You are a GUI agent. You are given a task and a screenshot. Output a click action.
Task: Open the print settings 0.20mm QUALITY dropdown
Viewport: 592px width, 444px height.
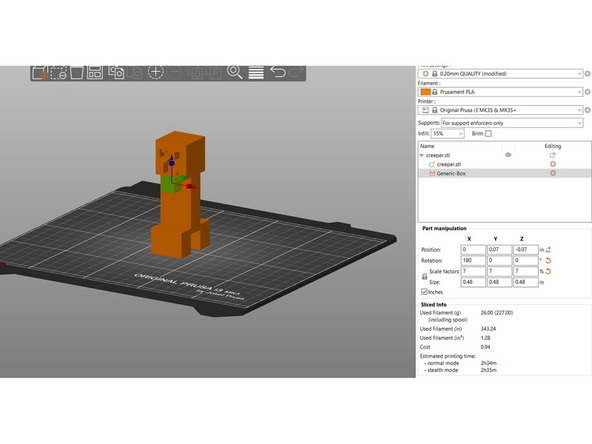tap(501, 74)
